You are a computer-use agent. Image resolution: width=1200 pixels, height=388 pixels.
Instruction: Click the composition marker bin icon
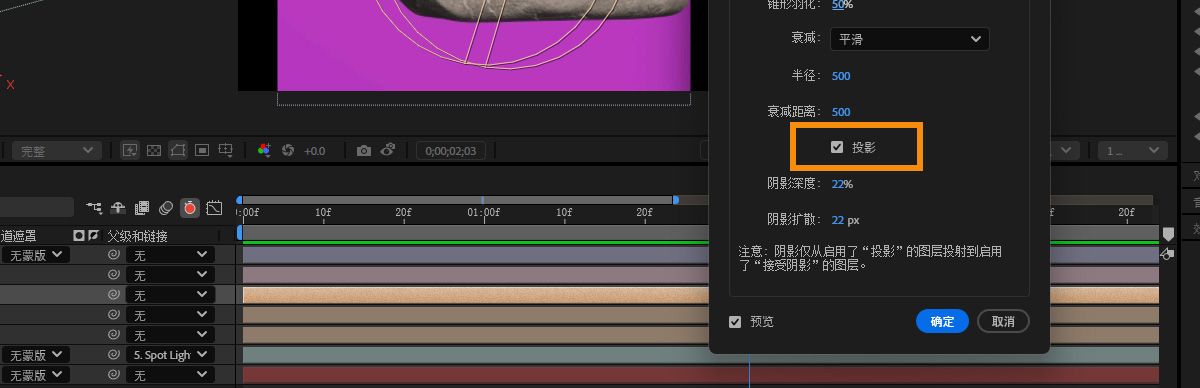pos(1168,233)
